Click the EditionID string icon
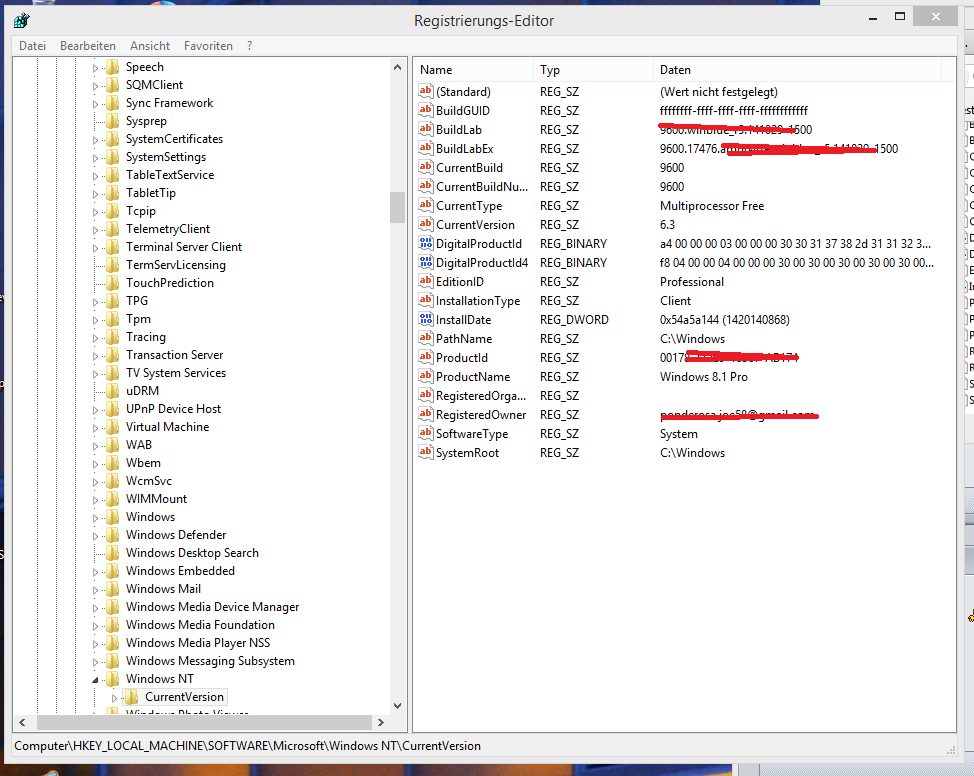 click(x=426, y=281)
